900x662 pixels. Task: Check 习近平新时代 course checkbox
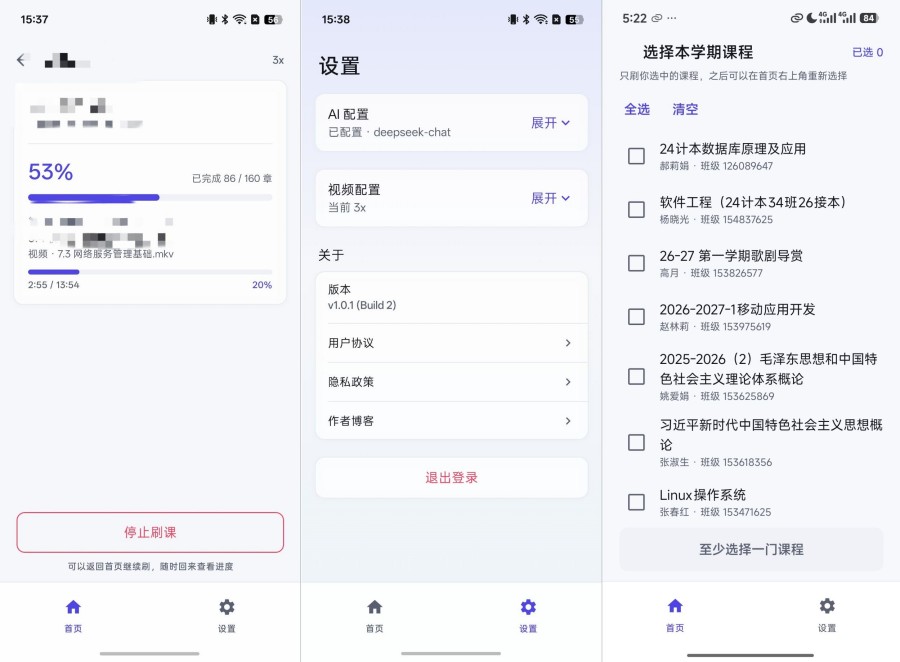(636, 443)
